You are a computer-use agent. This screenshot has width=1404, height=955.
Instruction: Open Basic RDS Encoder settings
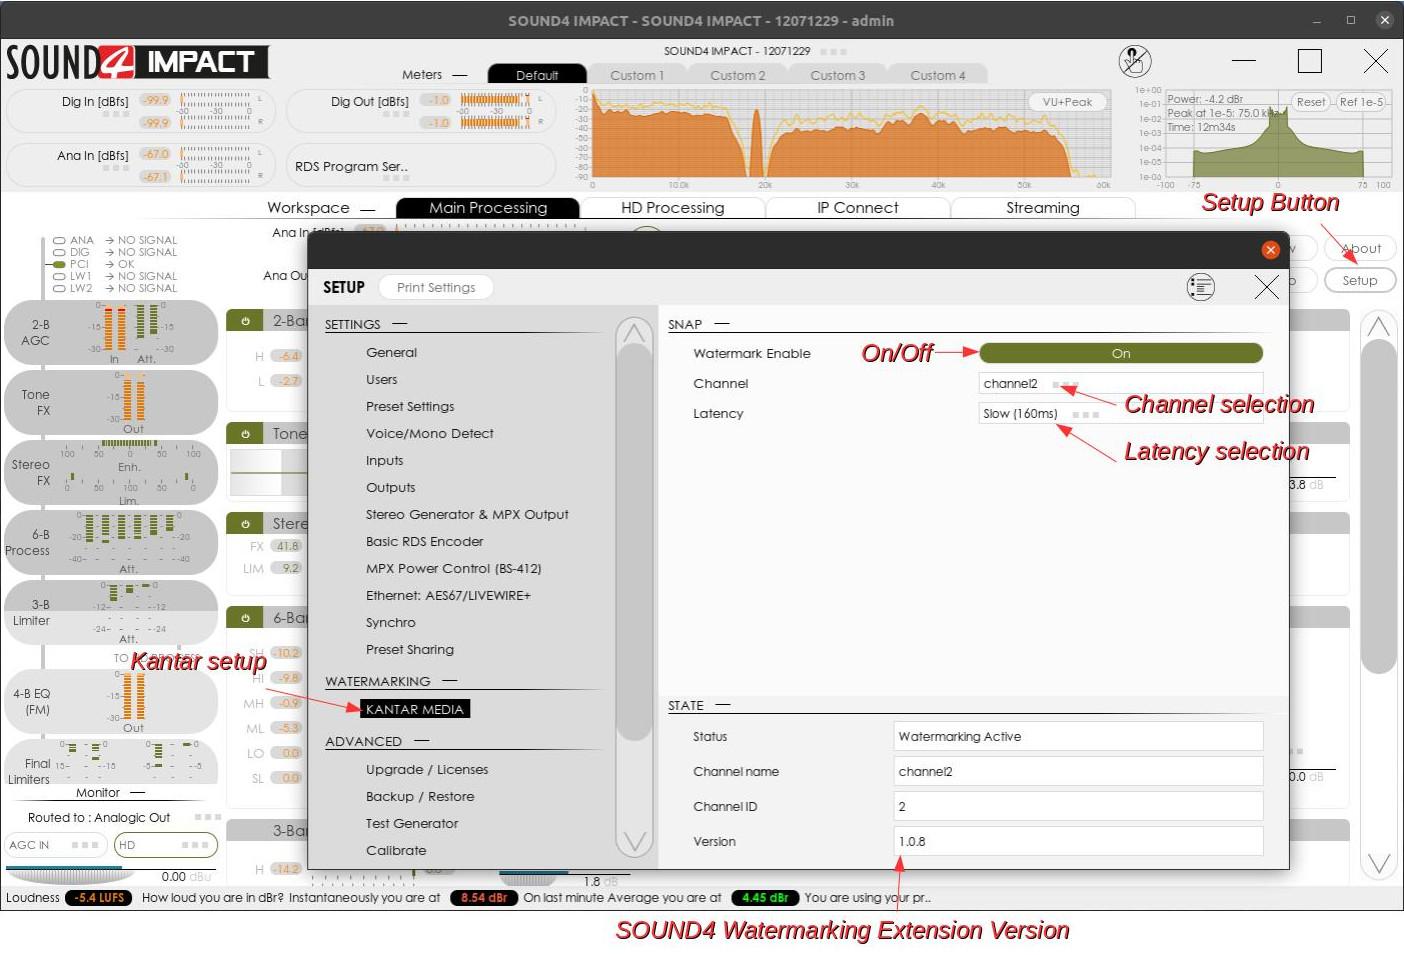pyautogui.click(x=424, y=541)
